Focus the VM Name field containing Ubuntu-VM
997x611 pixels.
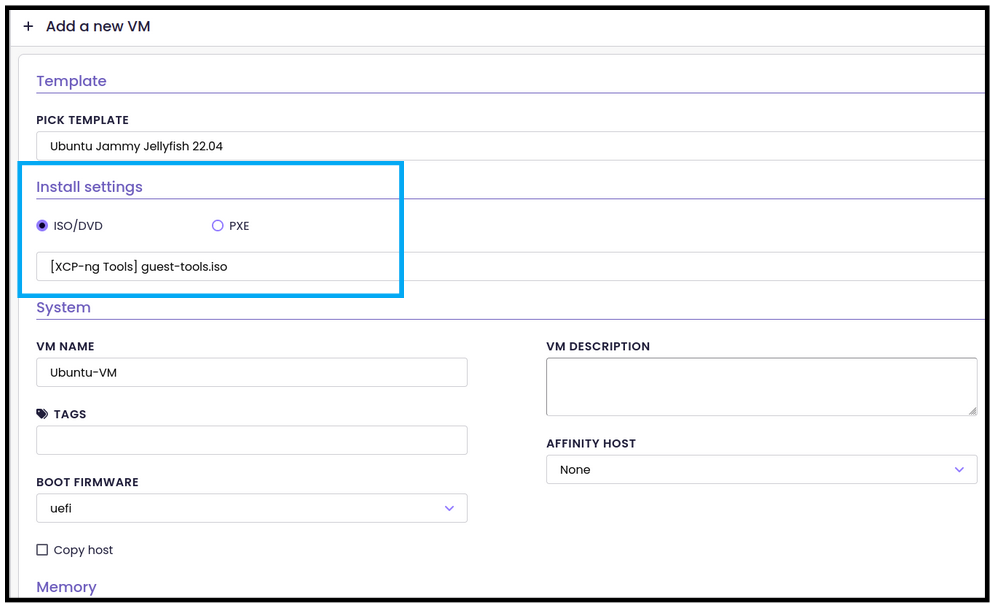point(252,373)
